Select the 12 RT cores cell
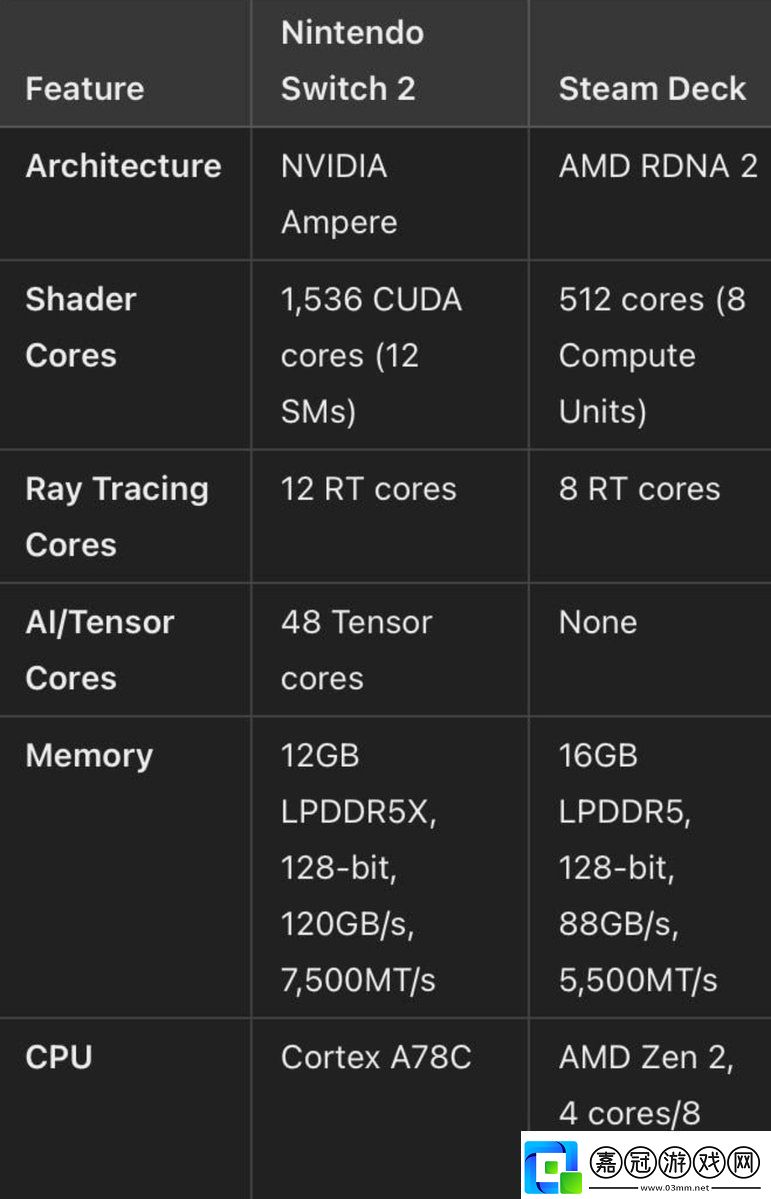 tap(369, 489)
